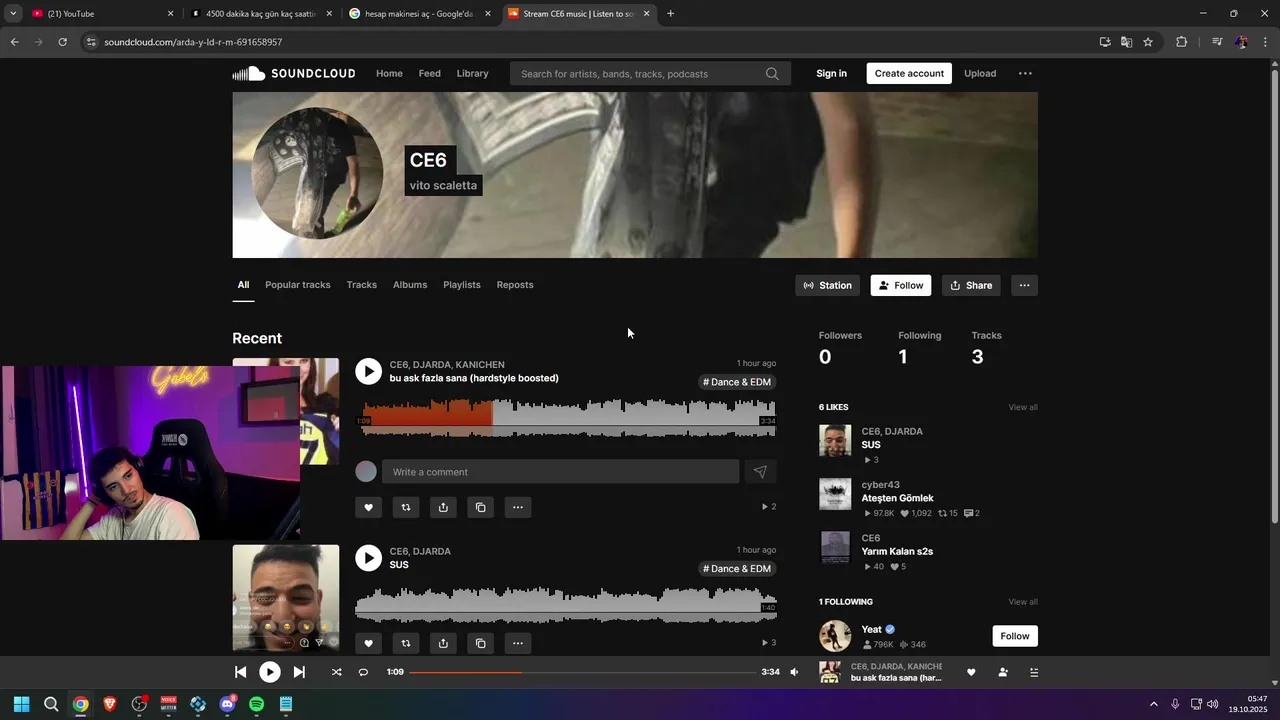Click the Upload link
1280x720 pixels.
pyautogui.click(x=980, y=73)
